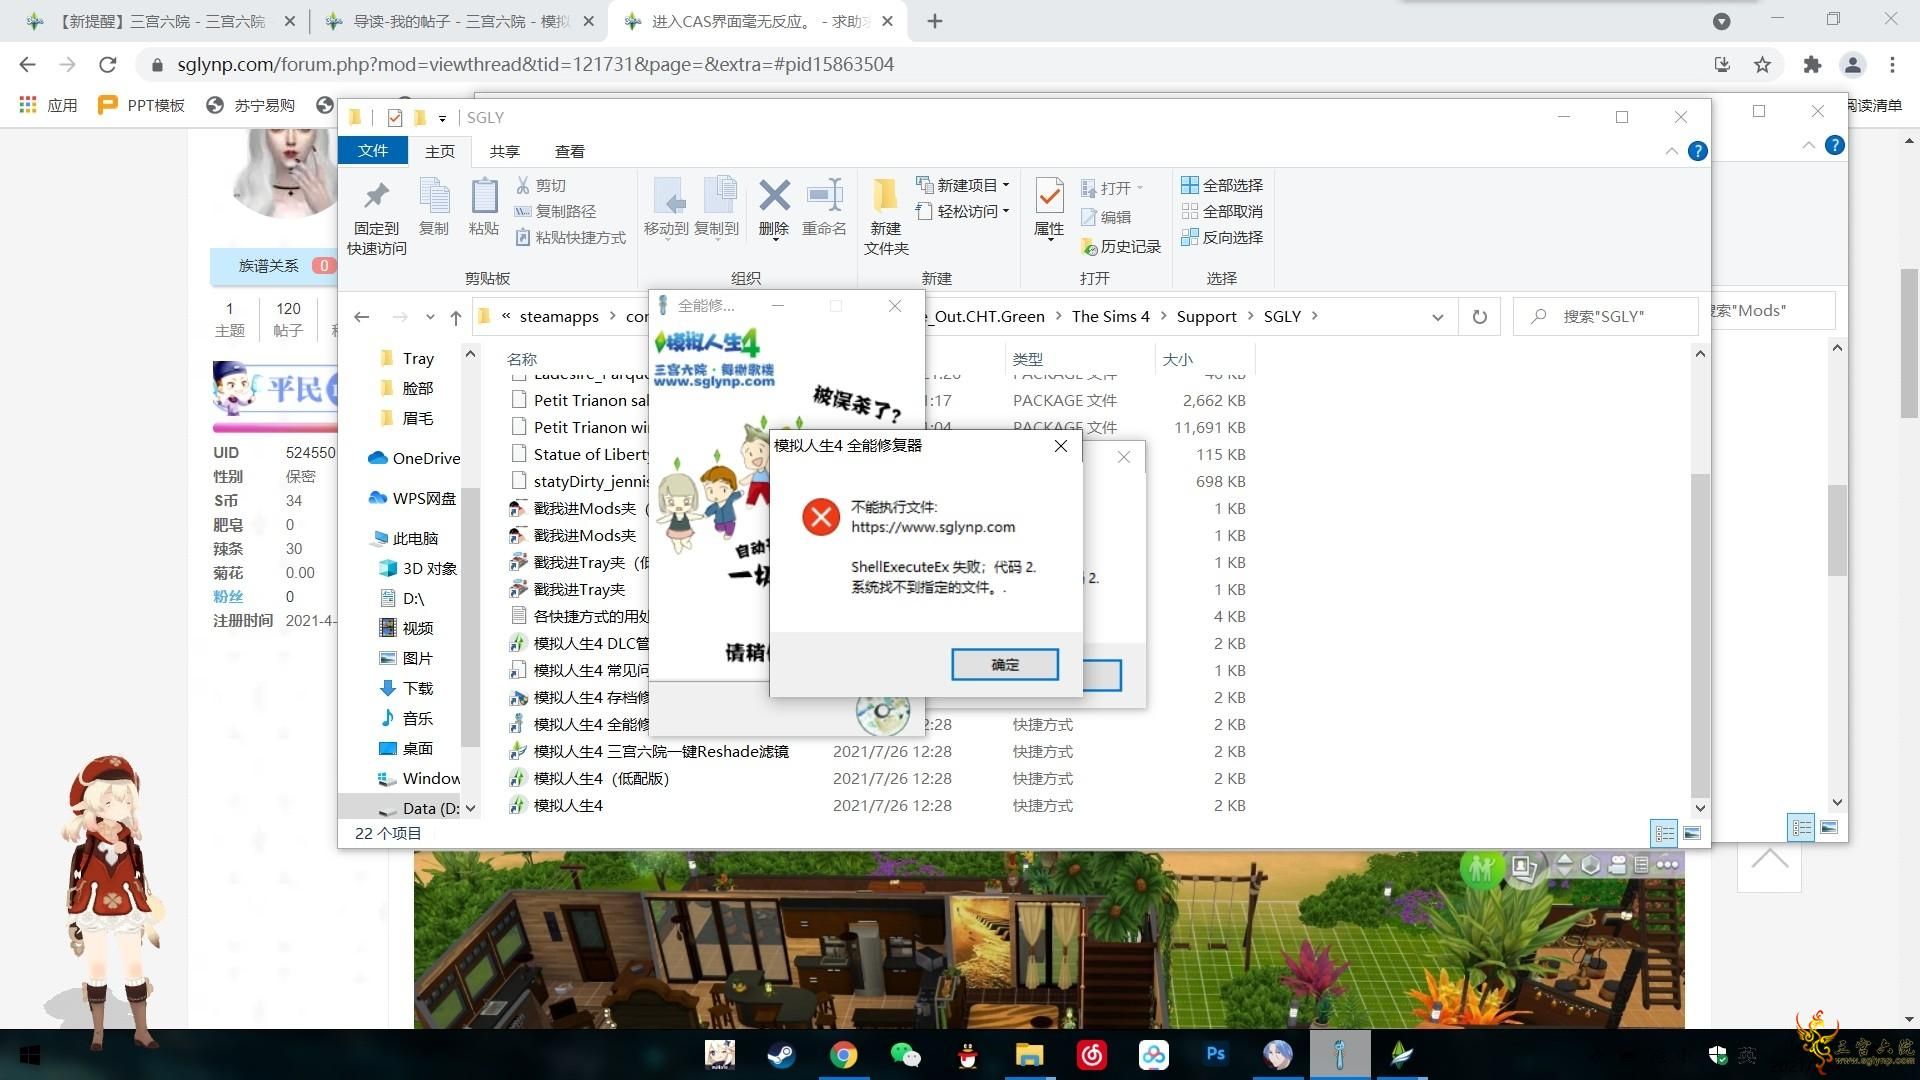Image resolution: width=1920 pixels, height=1080 pixels.
Task: Bookmark this page with star icon
Action: tap(1762, 65)
